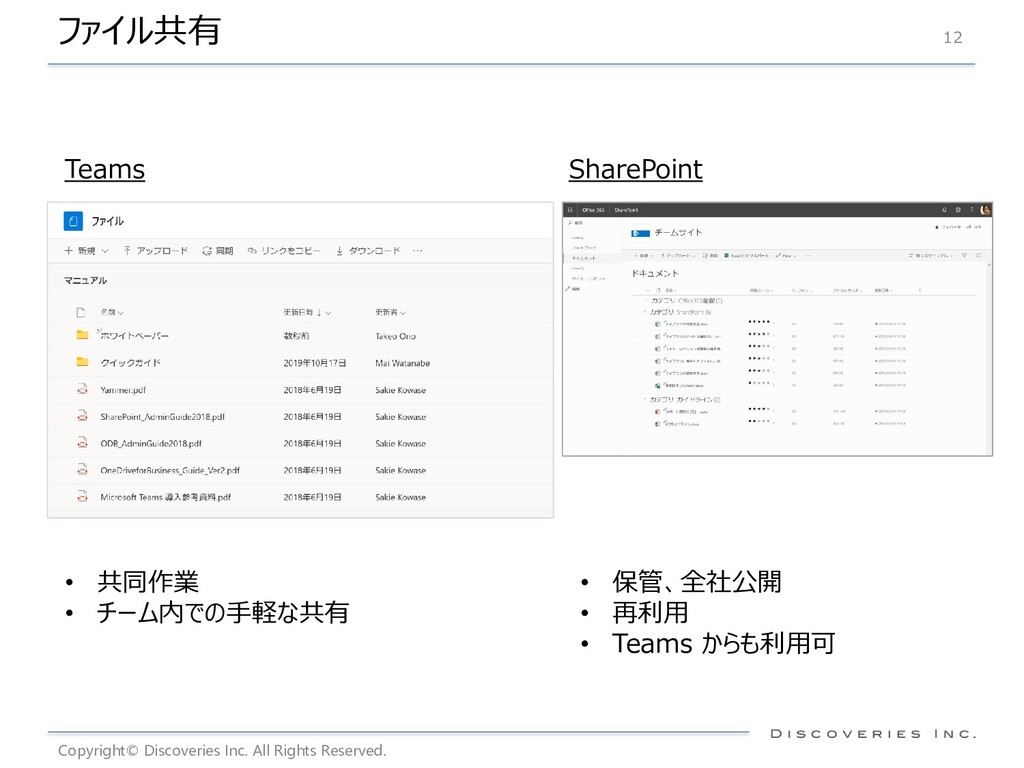Click the Teams underlined heading
The height and width of the screenshot is (768, 1024).
(104, 169)
